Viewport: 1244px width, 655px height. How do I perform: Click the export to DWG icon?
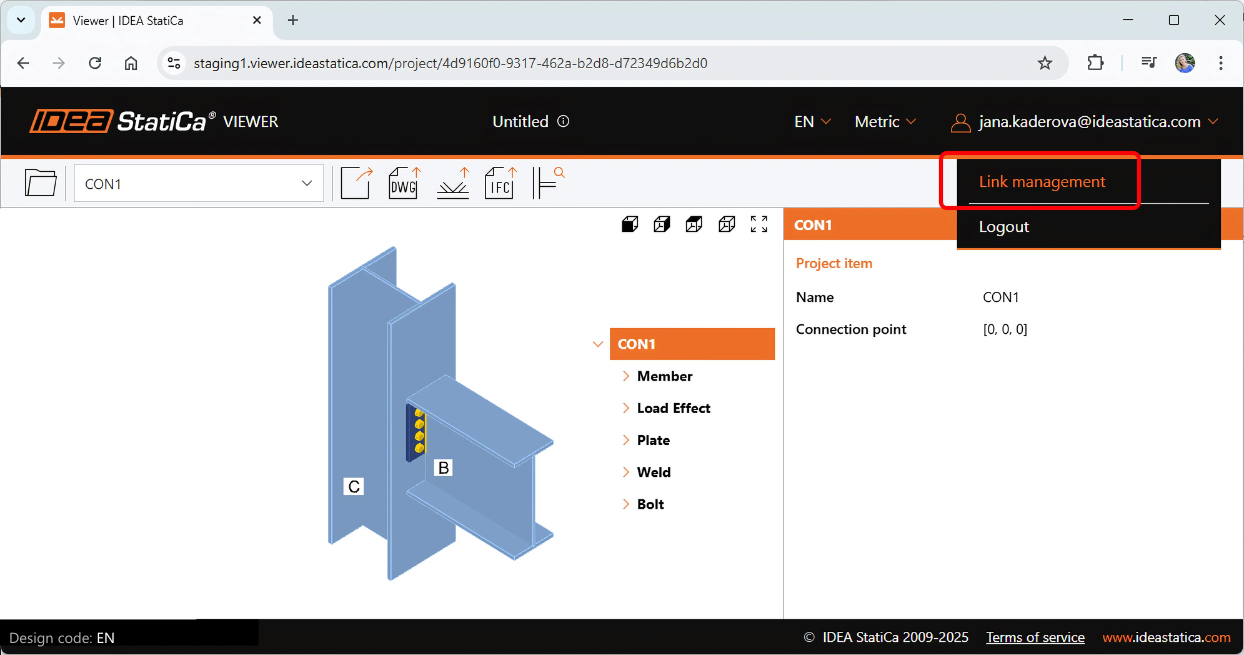pyautogui.click(x=404, y=183)
